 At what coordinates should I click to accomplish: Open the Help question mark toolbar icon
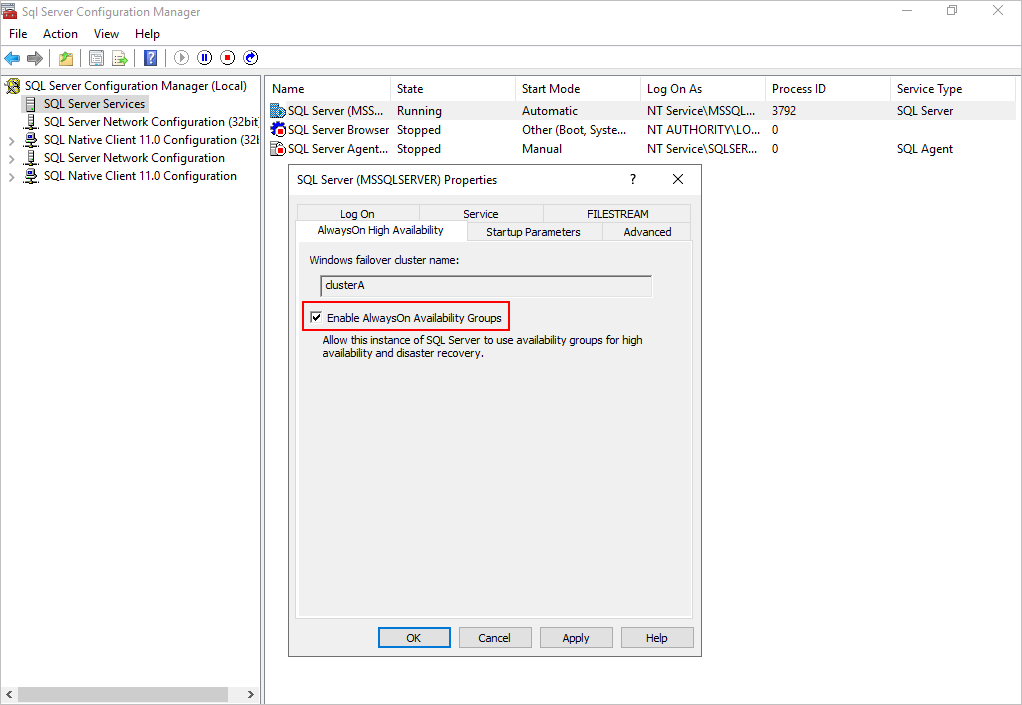pos(151,58)
